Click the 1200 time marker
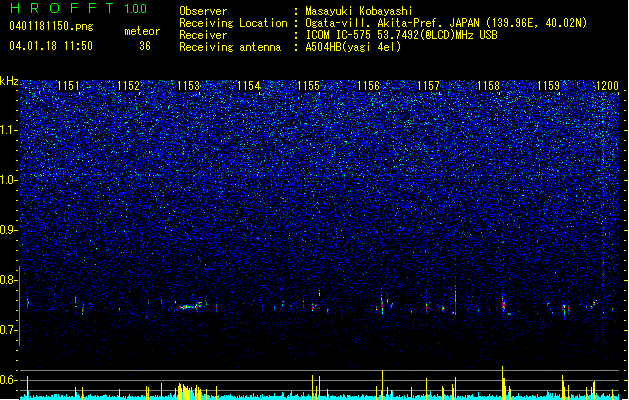This screenshot has width=629, height=400. 607,86
